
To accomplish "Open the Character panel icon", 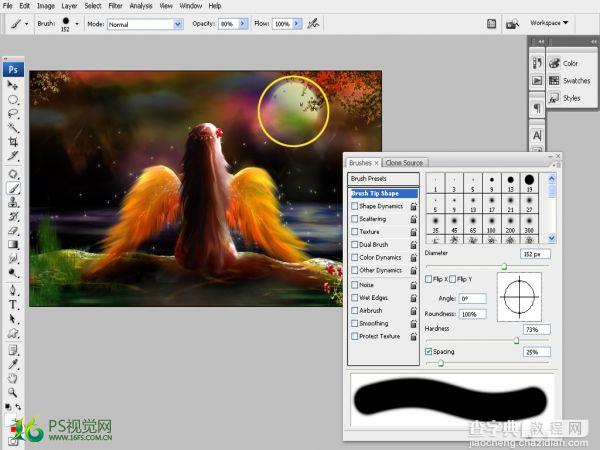I will [x=537, y=135].
